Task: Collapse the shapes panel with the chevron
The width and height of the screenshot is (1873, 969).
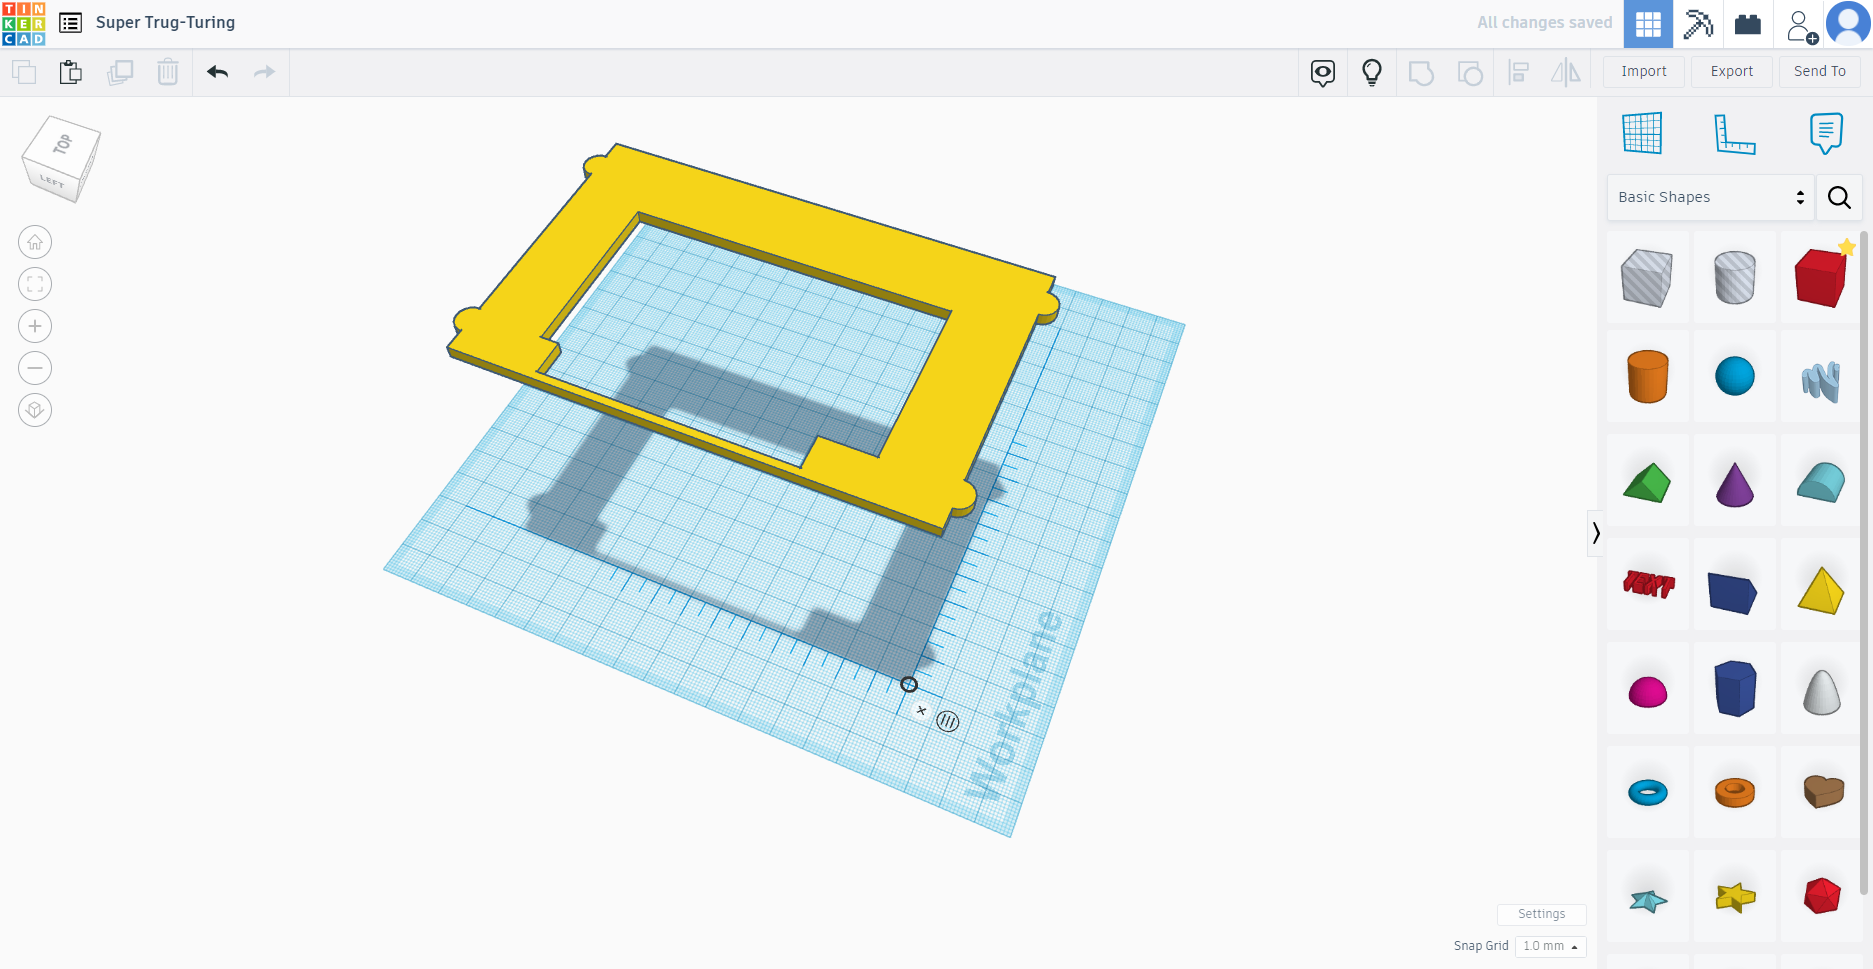Action: [x=1595, y=533]
